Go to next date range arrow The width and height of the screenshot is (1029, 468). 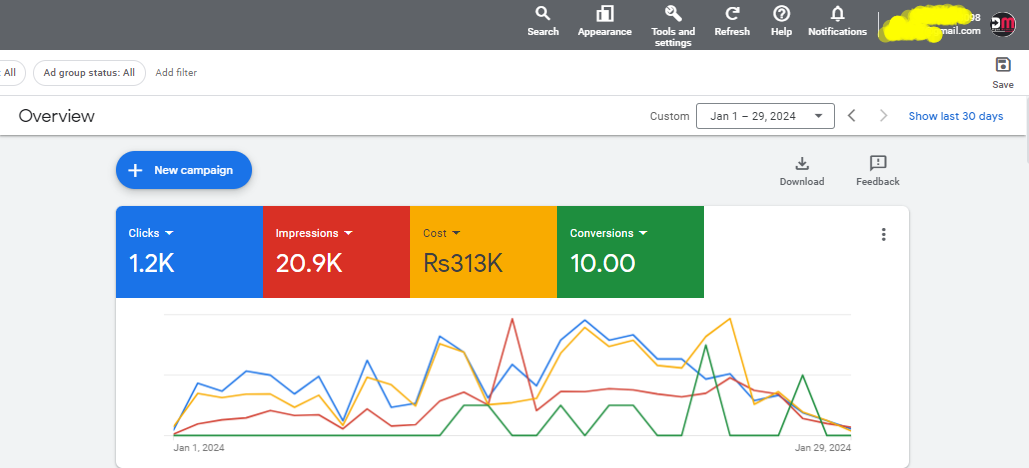[x=883, y=116]
